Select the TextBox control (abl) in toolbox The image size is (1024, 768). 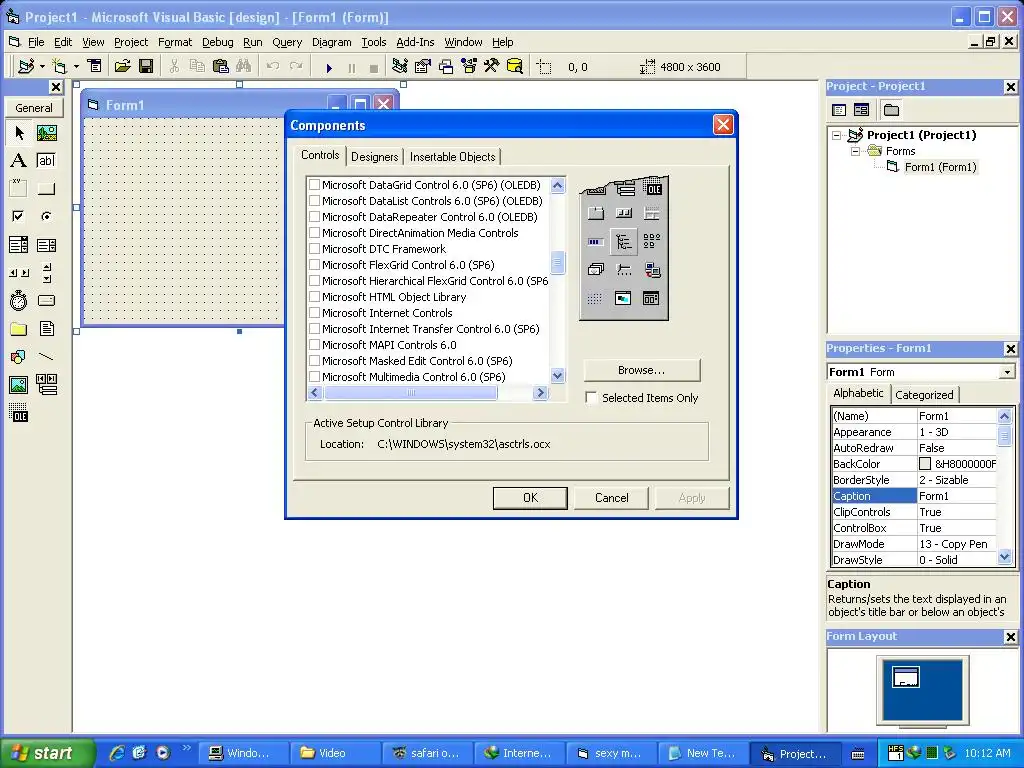[46, 161]
